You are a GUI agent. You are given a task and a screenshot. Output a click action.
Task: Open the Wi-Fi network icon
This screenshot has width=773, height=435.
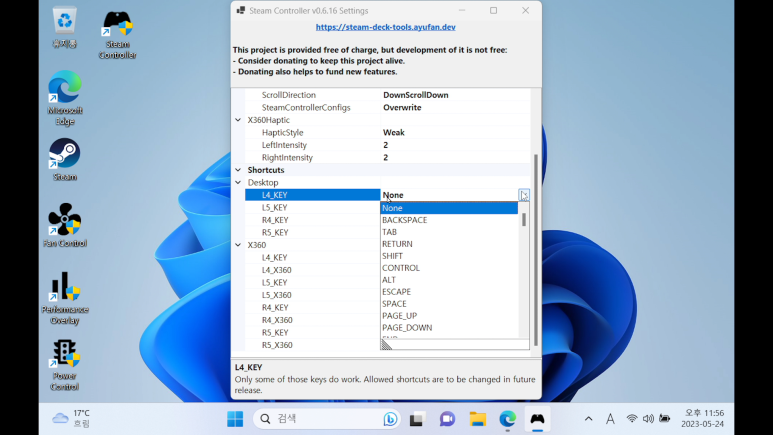click(x=632, y=418)
